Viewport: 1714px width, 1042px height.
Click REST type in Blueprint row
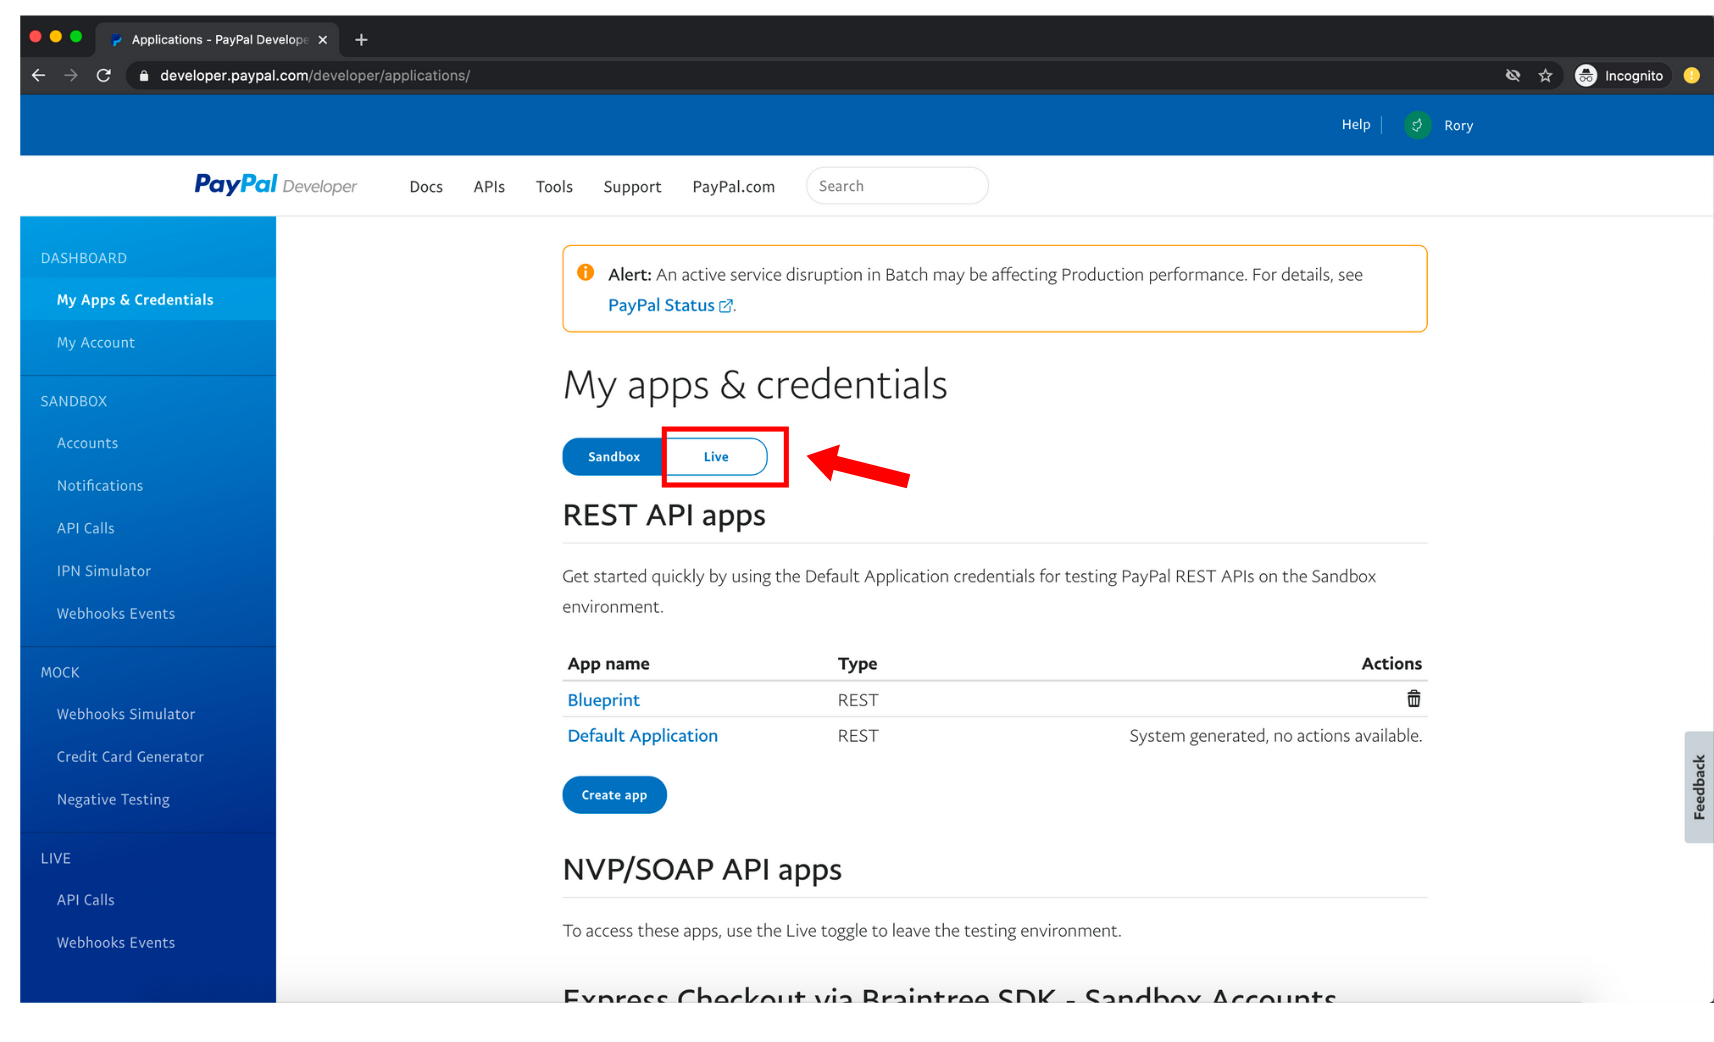[x=858, y=700]
